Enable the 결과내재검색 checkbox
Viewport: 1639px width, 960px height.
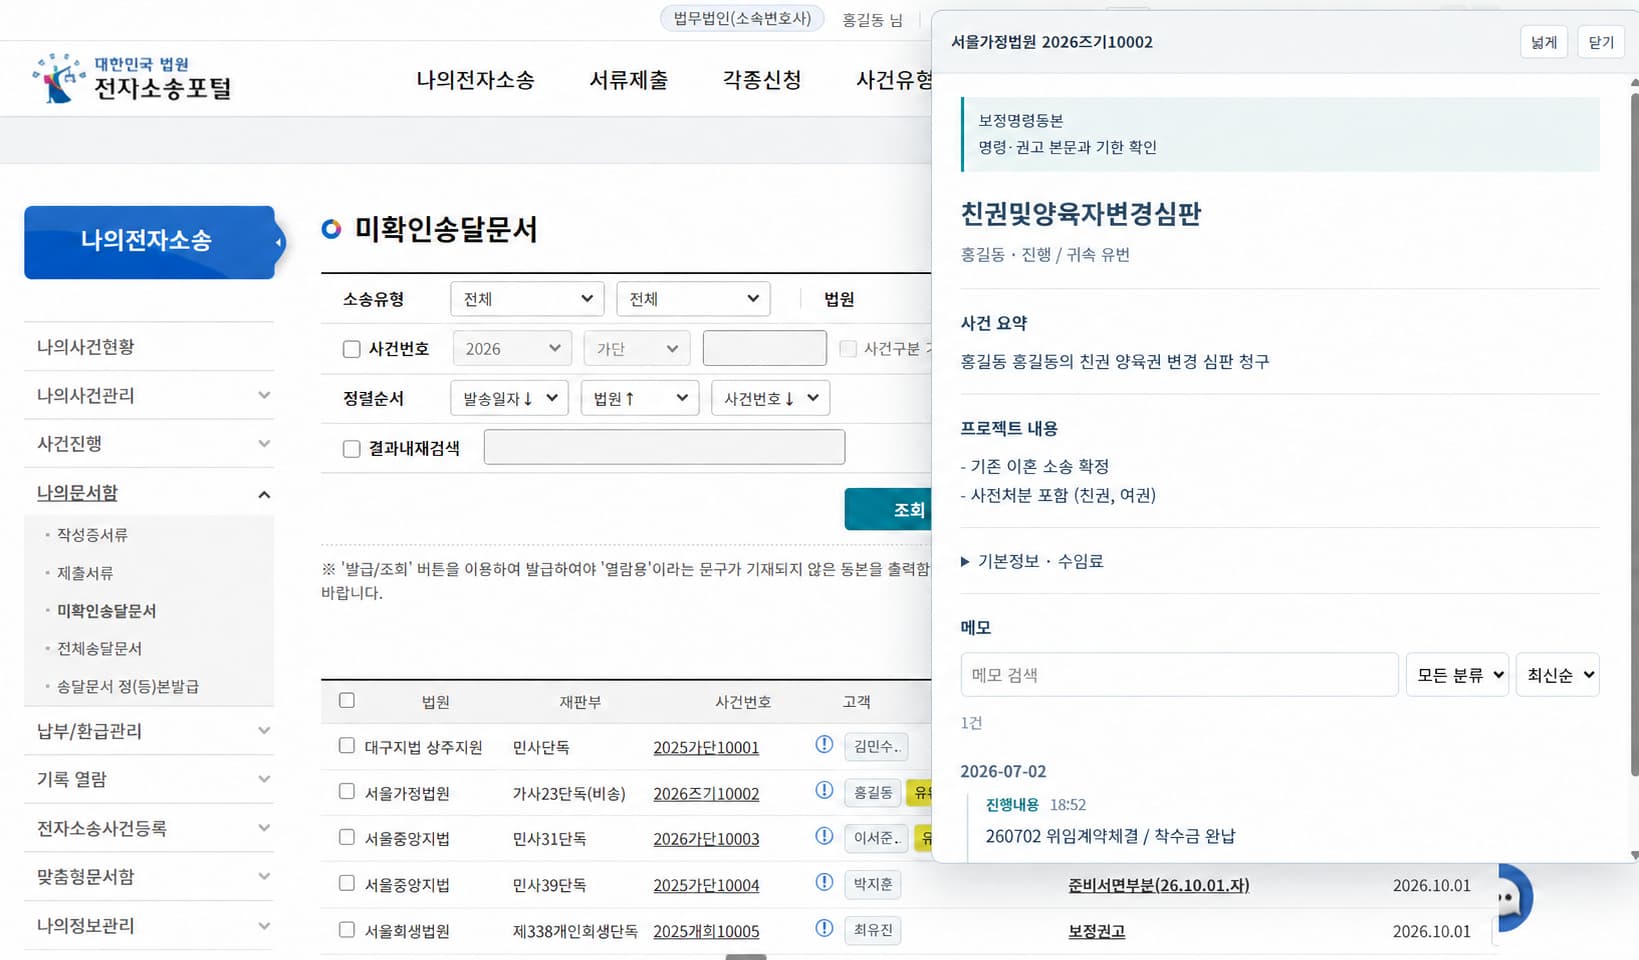[351, 449]
